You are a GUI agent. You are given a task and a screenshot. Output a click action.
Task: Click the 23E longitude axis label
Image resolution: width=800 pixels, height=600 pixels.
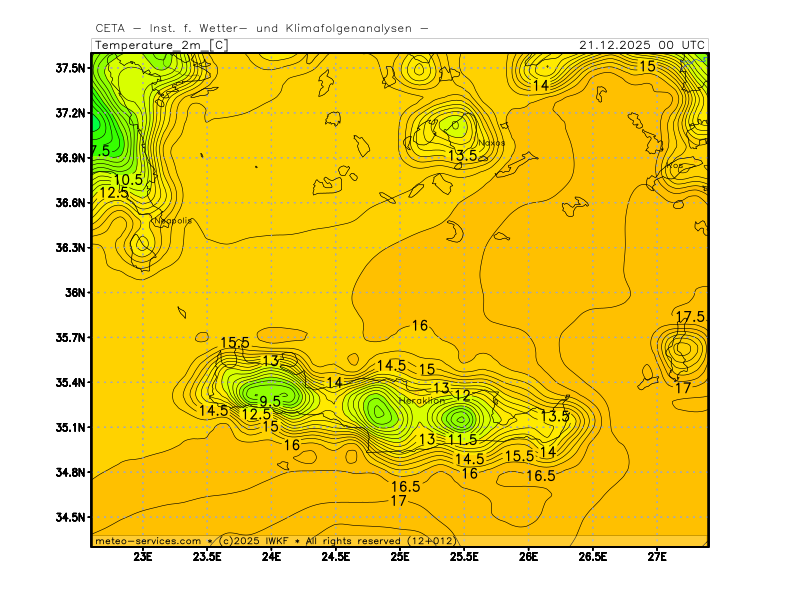pyautogui.click(x=143, y=556)
